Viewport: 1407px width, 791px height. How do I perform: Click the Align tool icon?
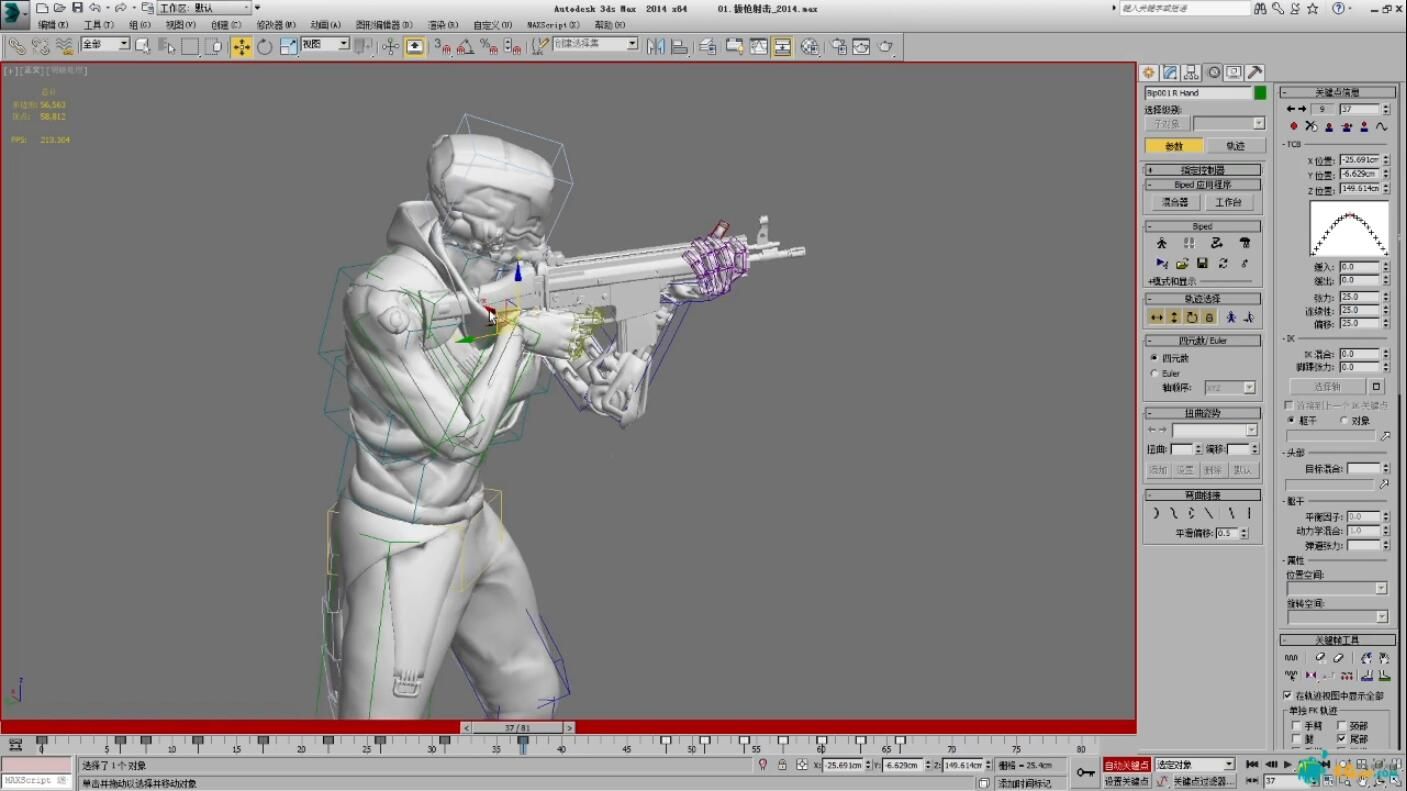tap(679, 46)
